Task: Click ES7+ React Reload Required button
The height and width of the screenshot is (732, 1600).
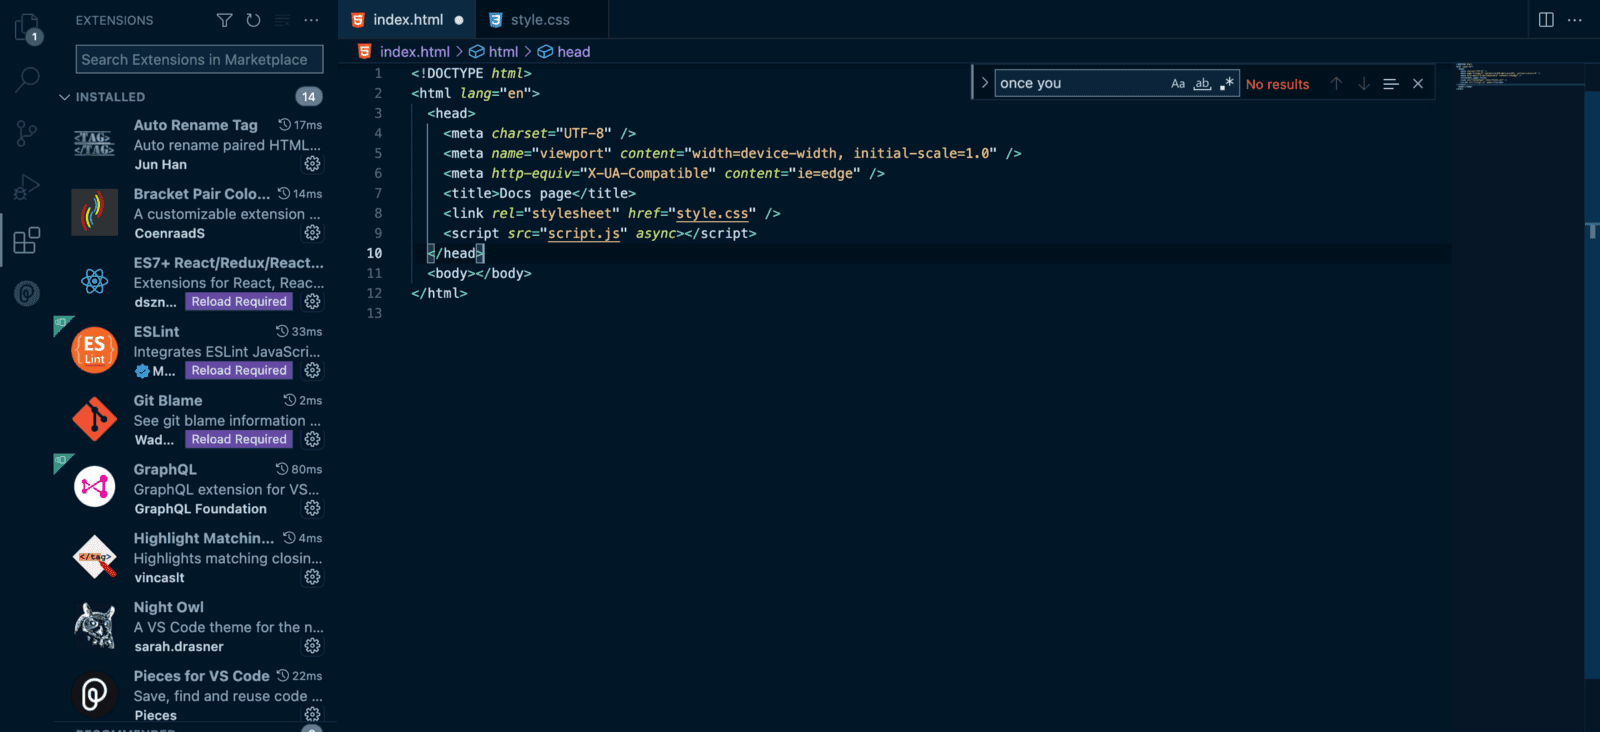Action: pyautogui.click(x=239, y=302)
